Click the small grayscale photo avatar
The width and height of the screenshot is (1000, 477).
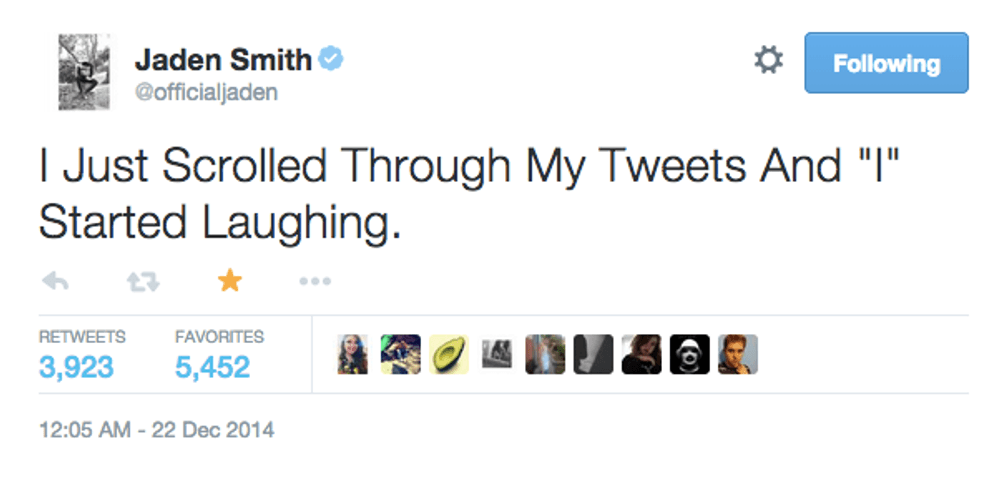pos(497,352)
